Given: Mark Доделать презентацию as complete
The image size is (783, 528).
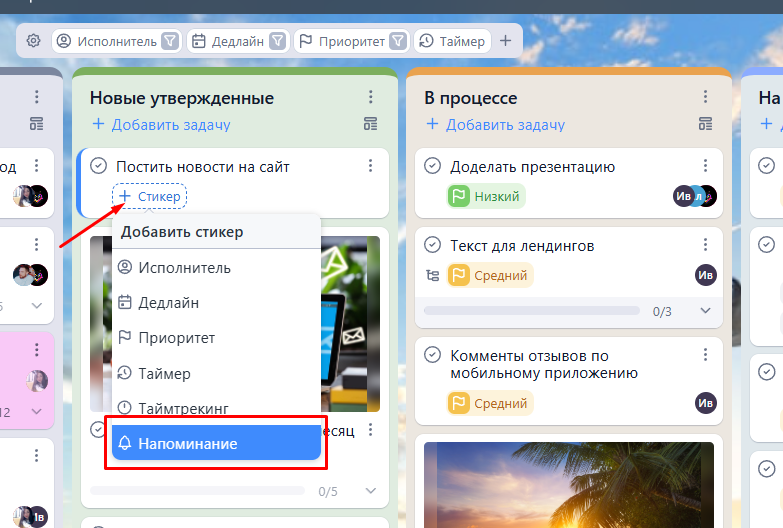Looking at the screenshot, I should (432, 166).
